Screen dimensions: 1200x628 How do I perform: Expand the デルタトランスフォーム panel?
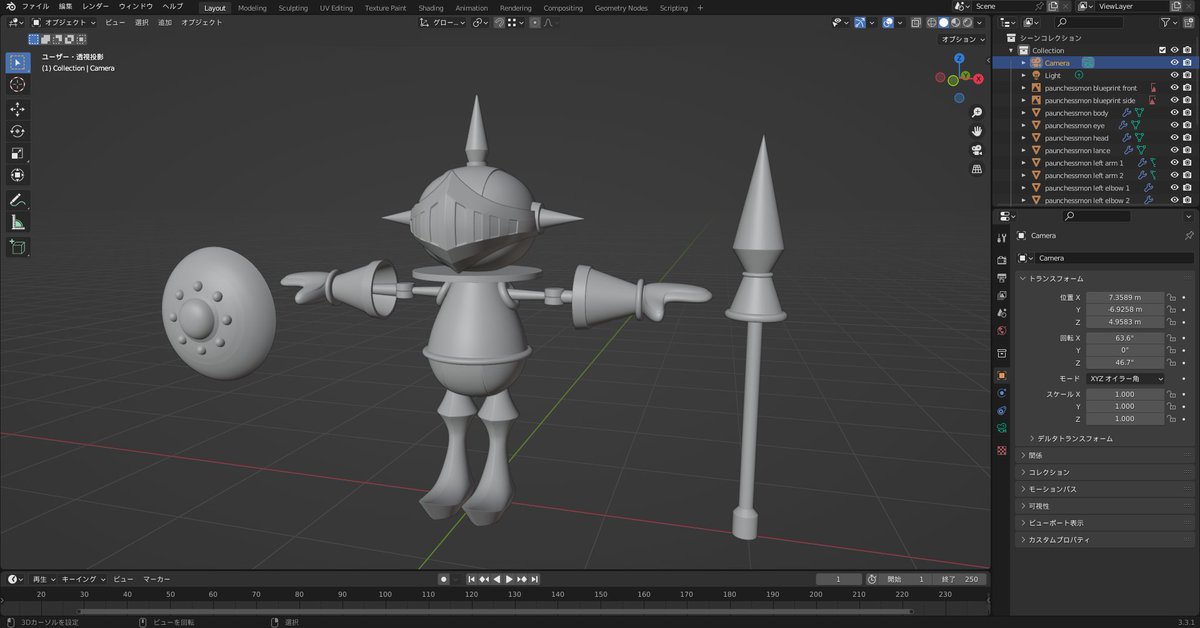point(1075,438)
